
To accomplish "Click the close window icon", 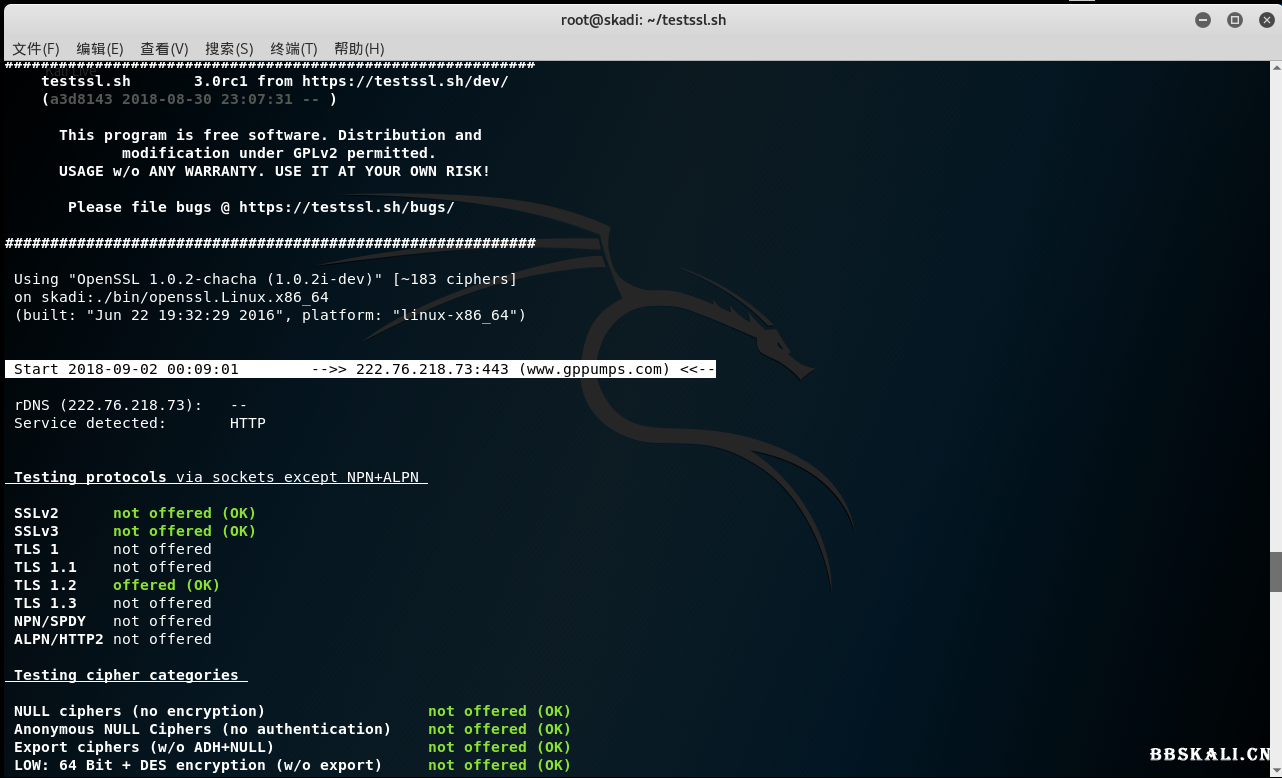I will pos(1266,19).
